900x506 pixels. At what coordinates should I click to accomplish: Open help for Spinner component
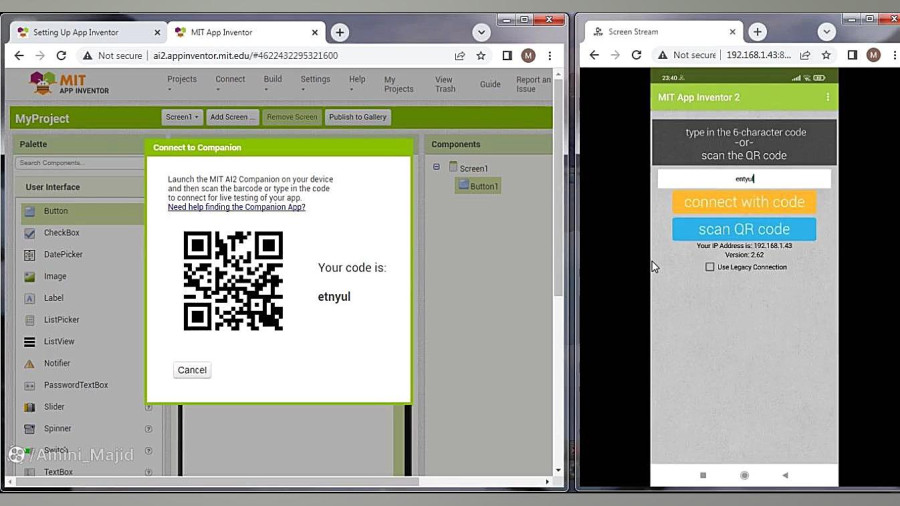pos(148,429)
